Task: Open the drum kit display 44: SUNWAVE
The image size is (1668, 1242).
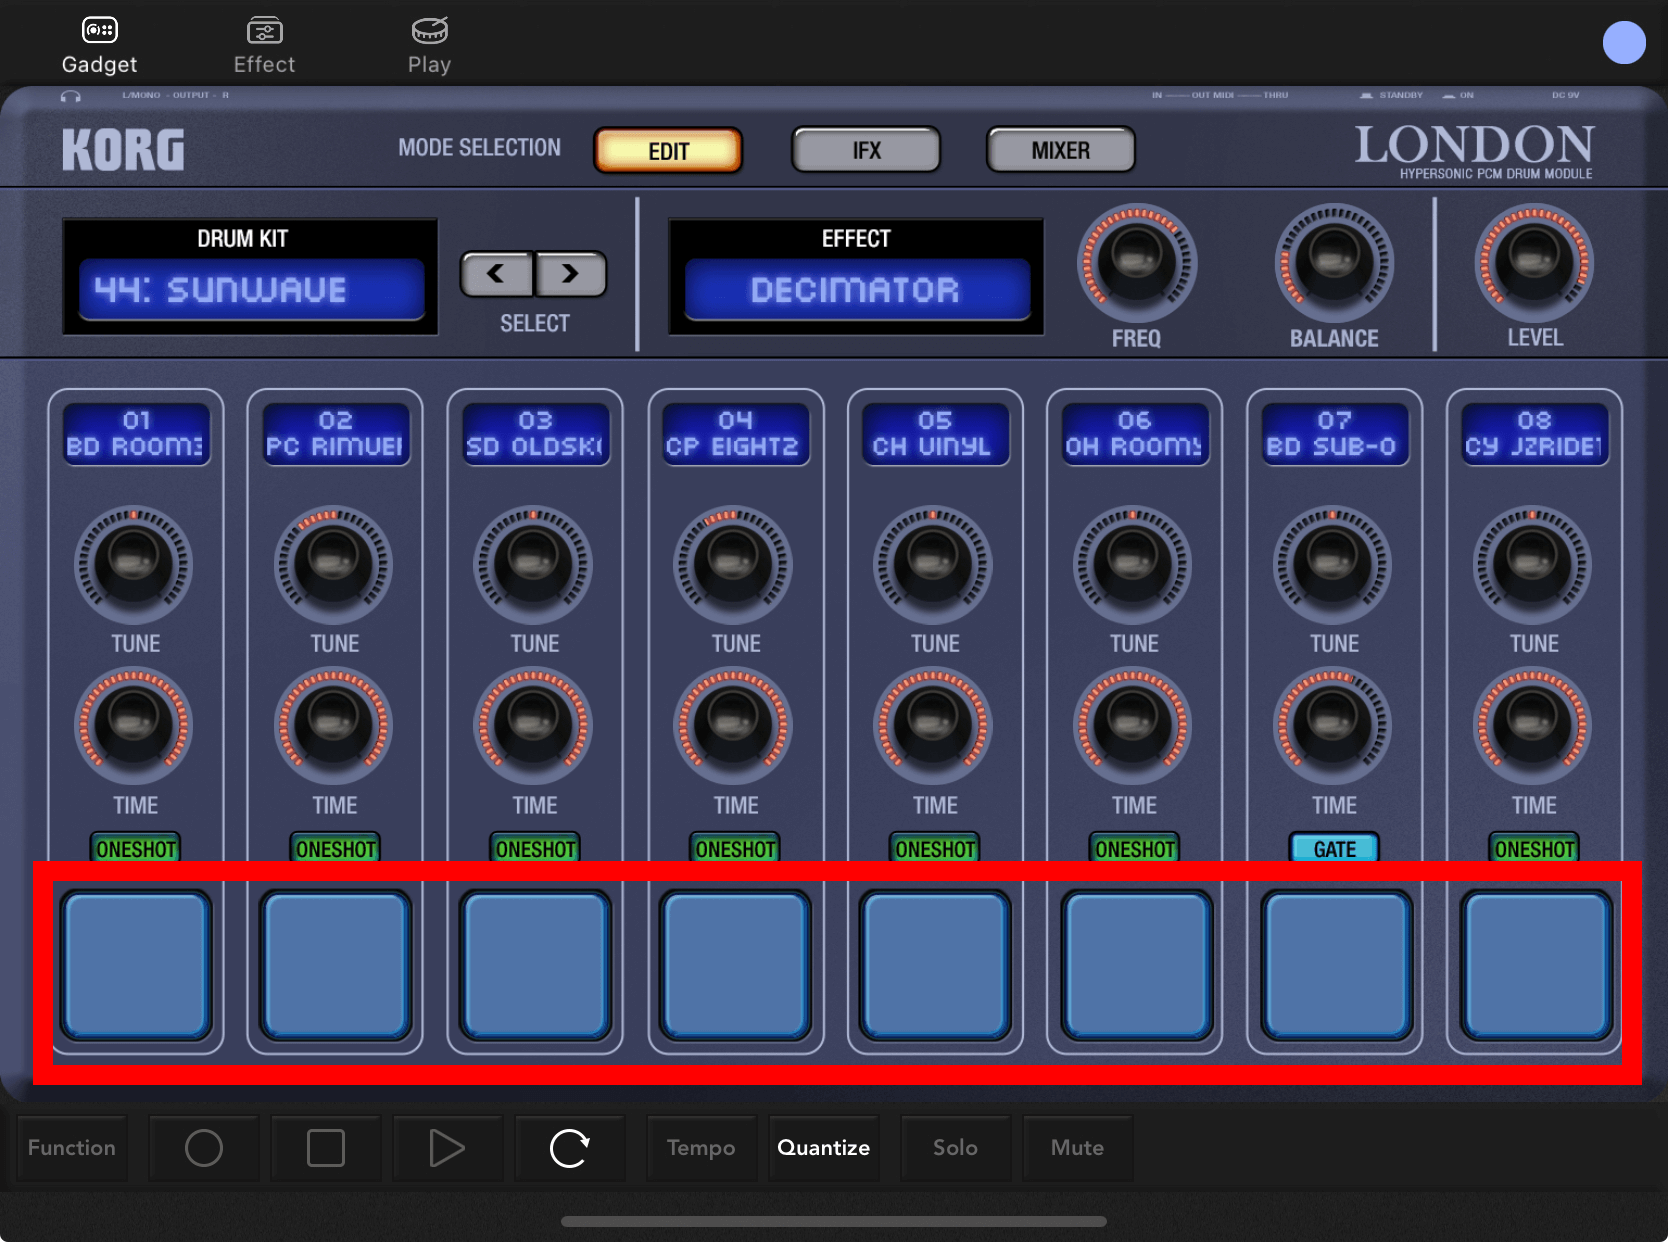Action: click(x=251, y=290)
